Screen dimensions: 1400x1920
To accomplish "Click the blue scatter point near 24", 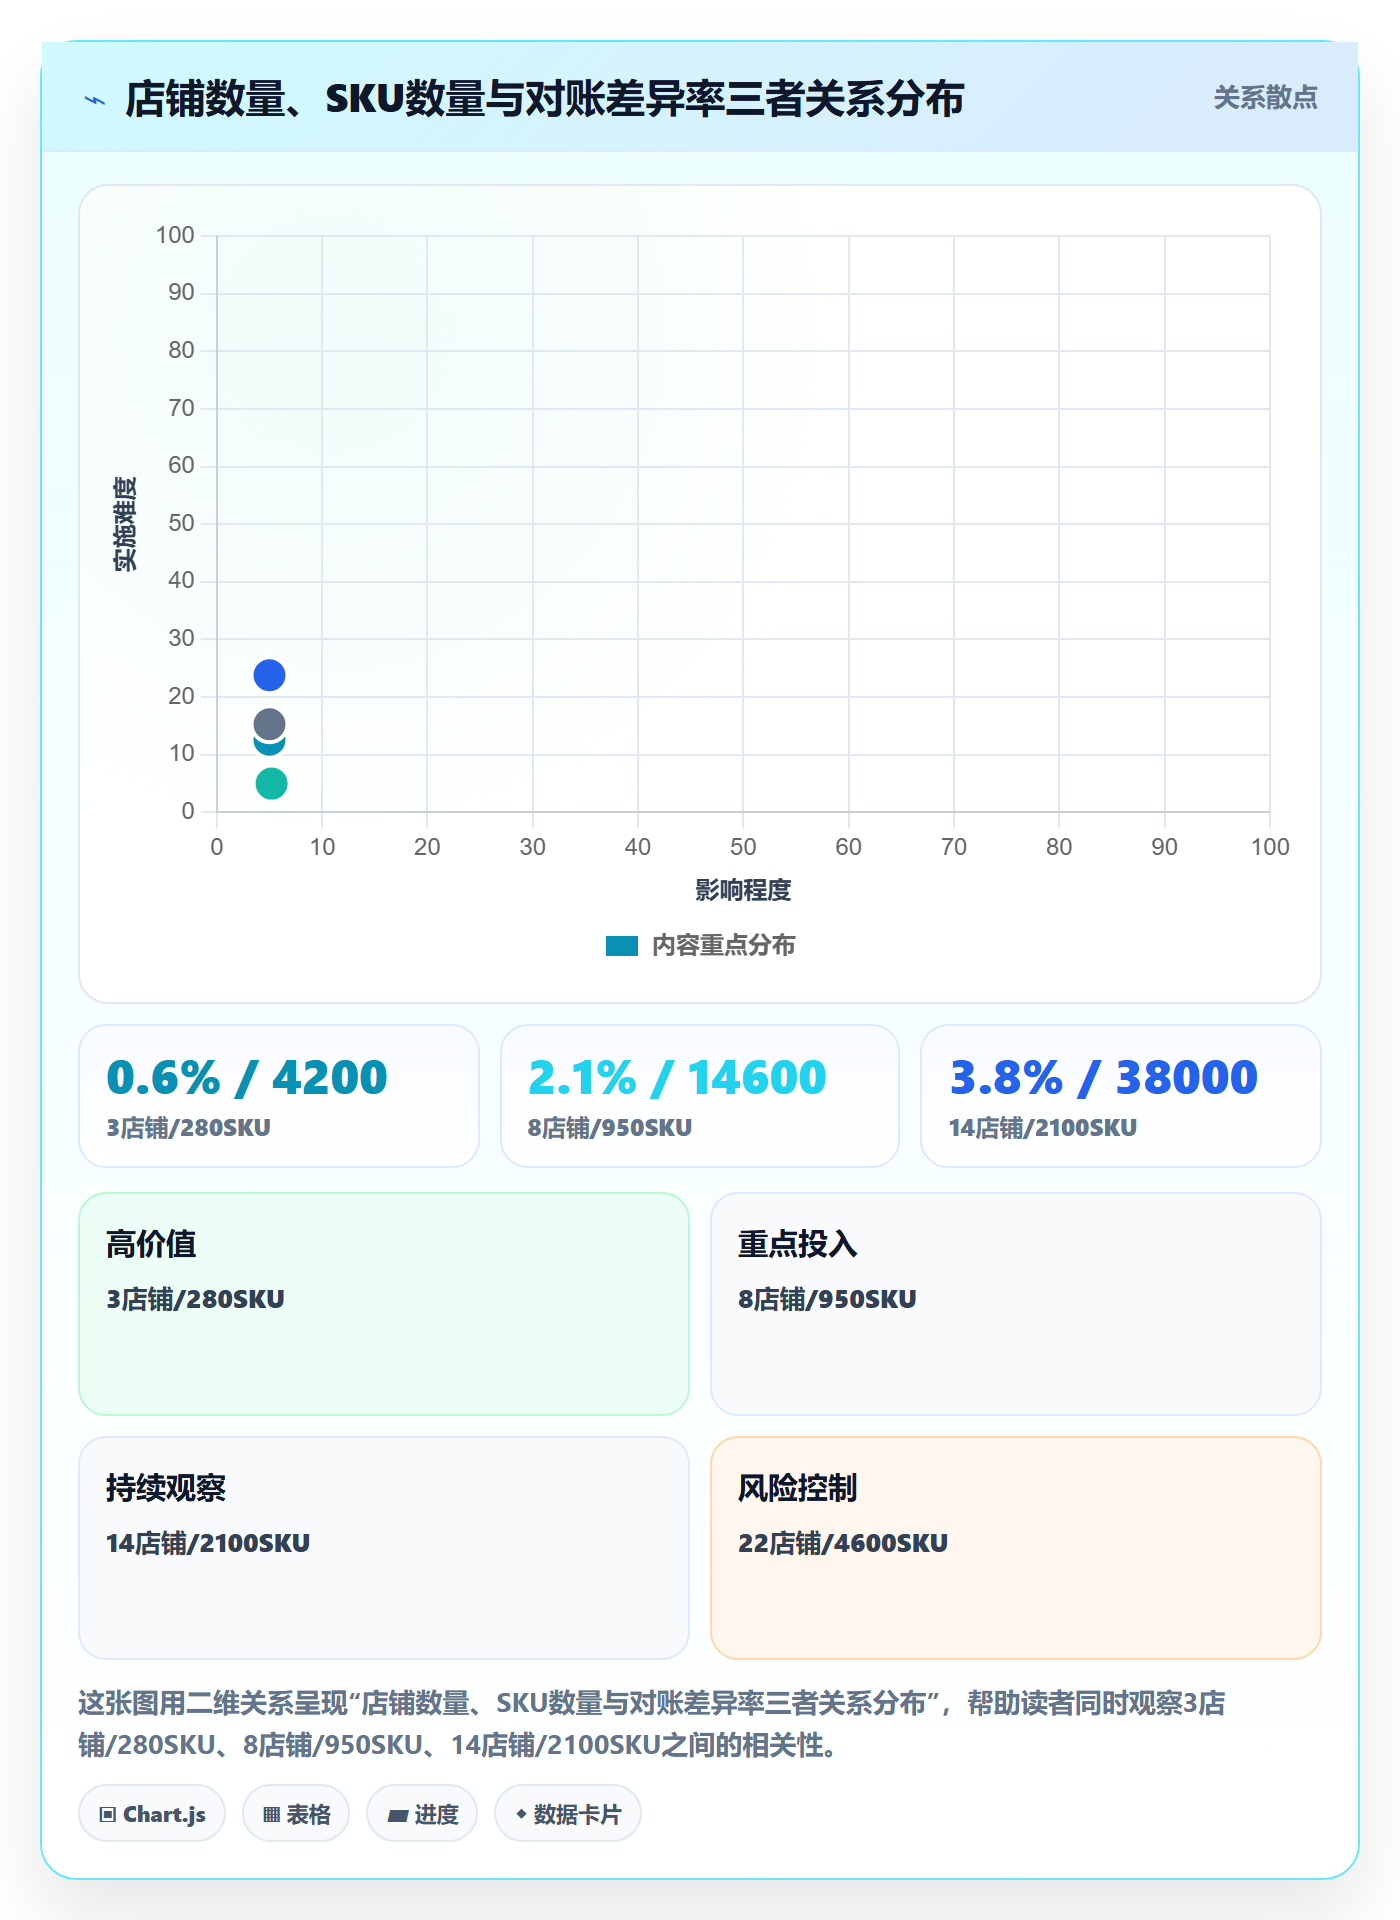I will point(269,675).
